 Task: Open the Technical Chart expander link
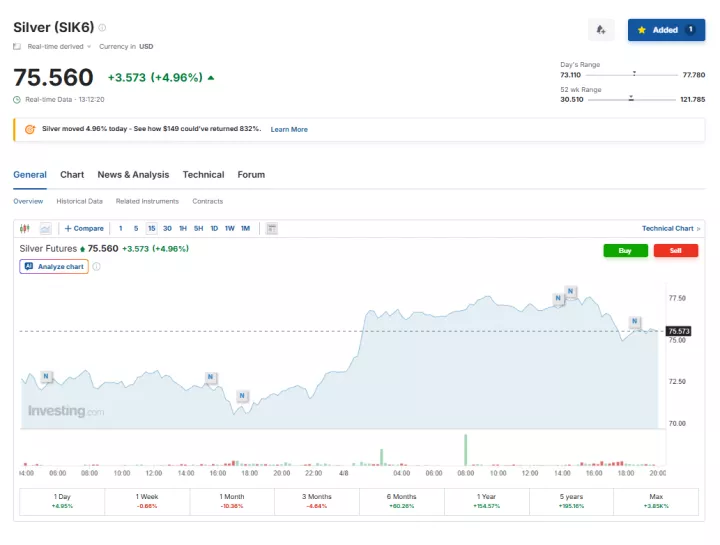click(670, 228)
